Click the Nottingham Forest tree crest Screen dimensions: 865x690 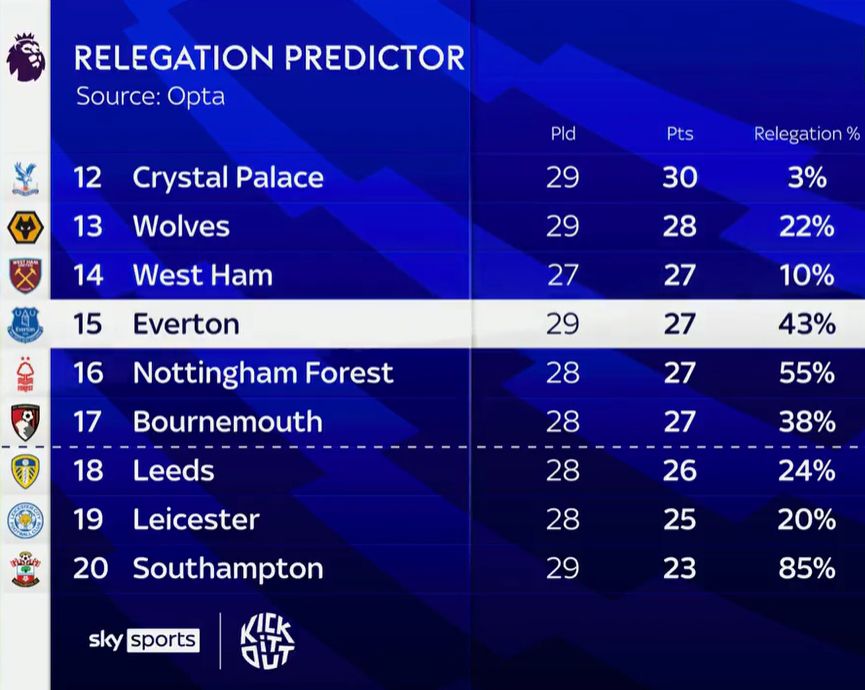pyautogui.click(x=25, y=373)
